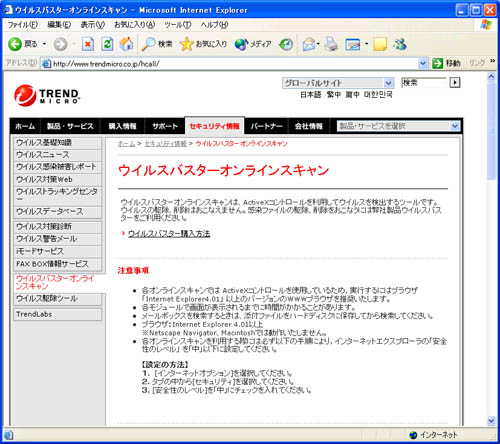The image size is (500, 444).
Task: Select the 購入情報 navigation tab
Action: coord(122,126)
